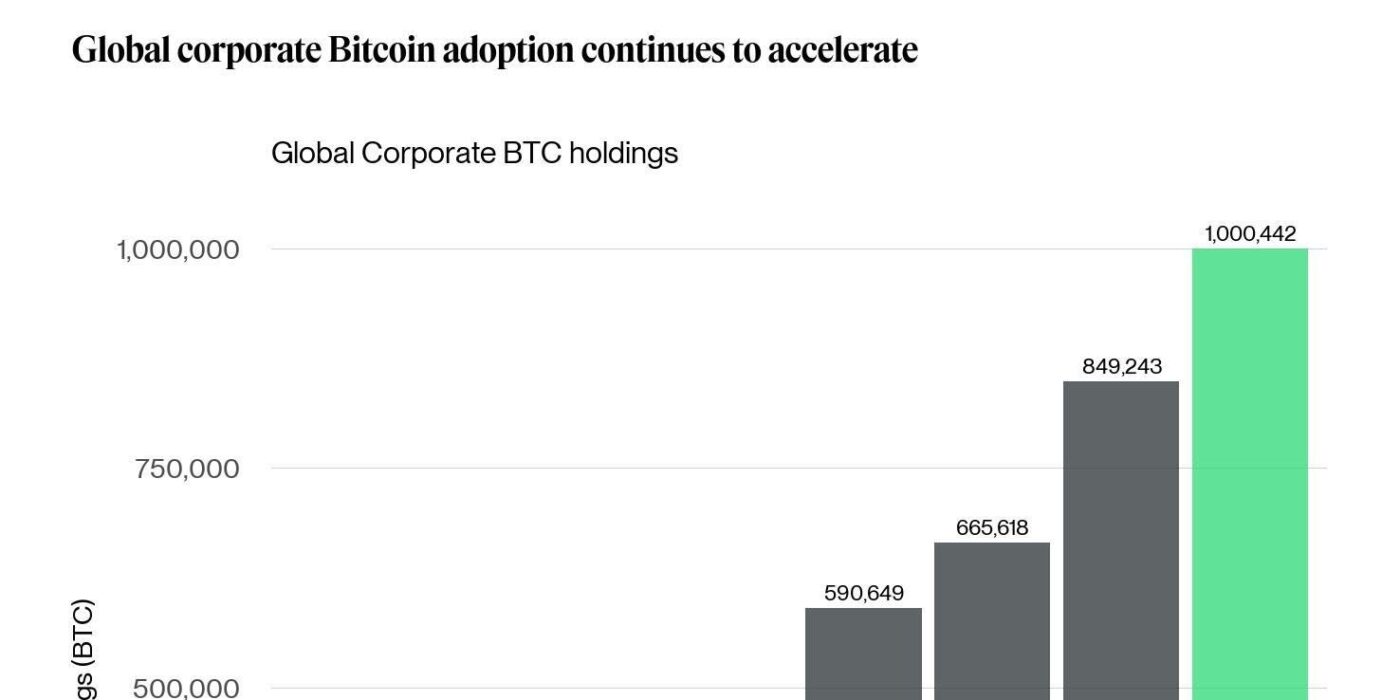Click the word 'Bitcoin' in the headline

381,51
